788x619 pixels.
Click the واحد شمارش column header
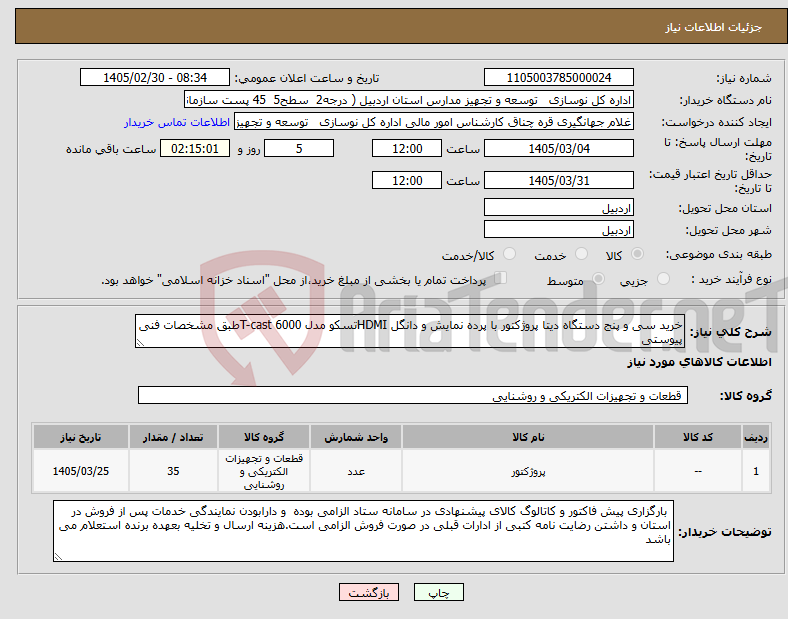tap(356, 437)
